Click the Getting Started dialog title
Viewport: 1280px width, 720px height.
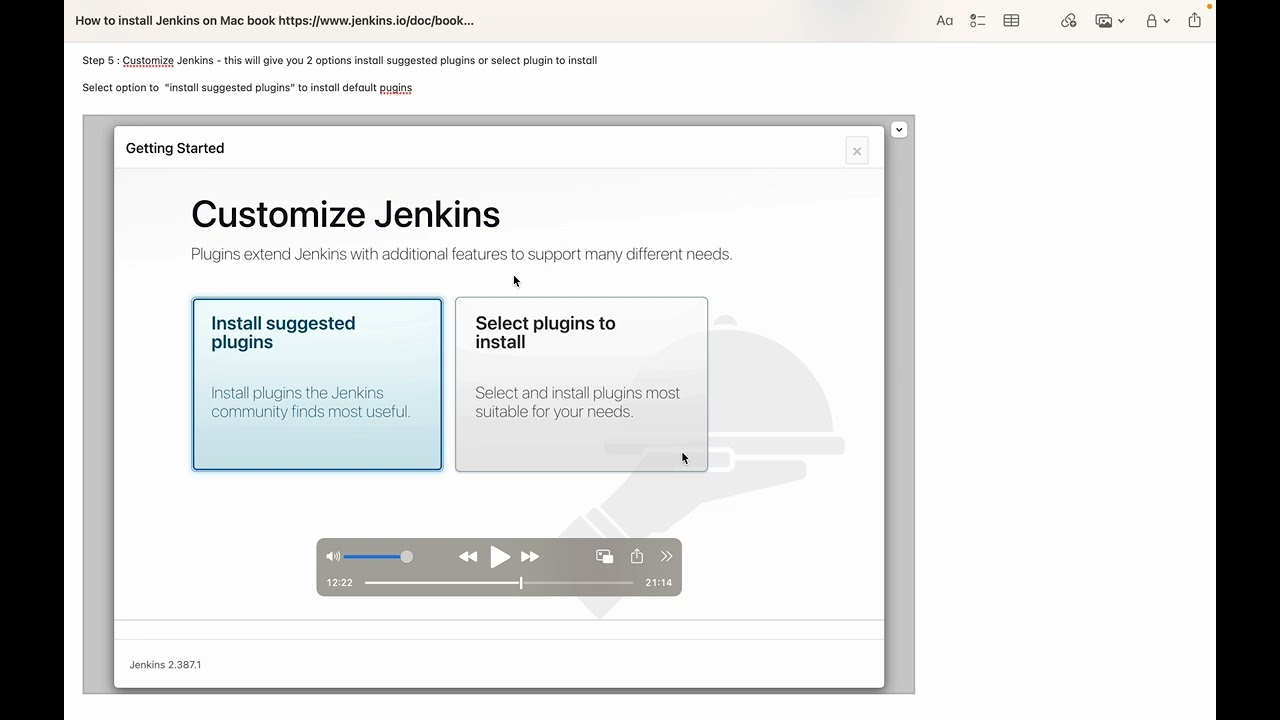175,148
